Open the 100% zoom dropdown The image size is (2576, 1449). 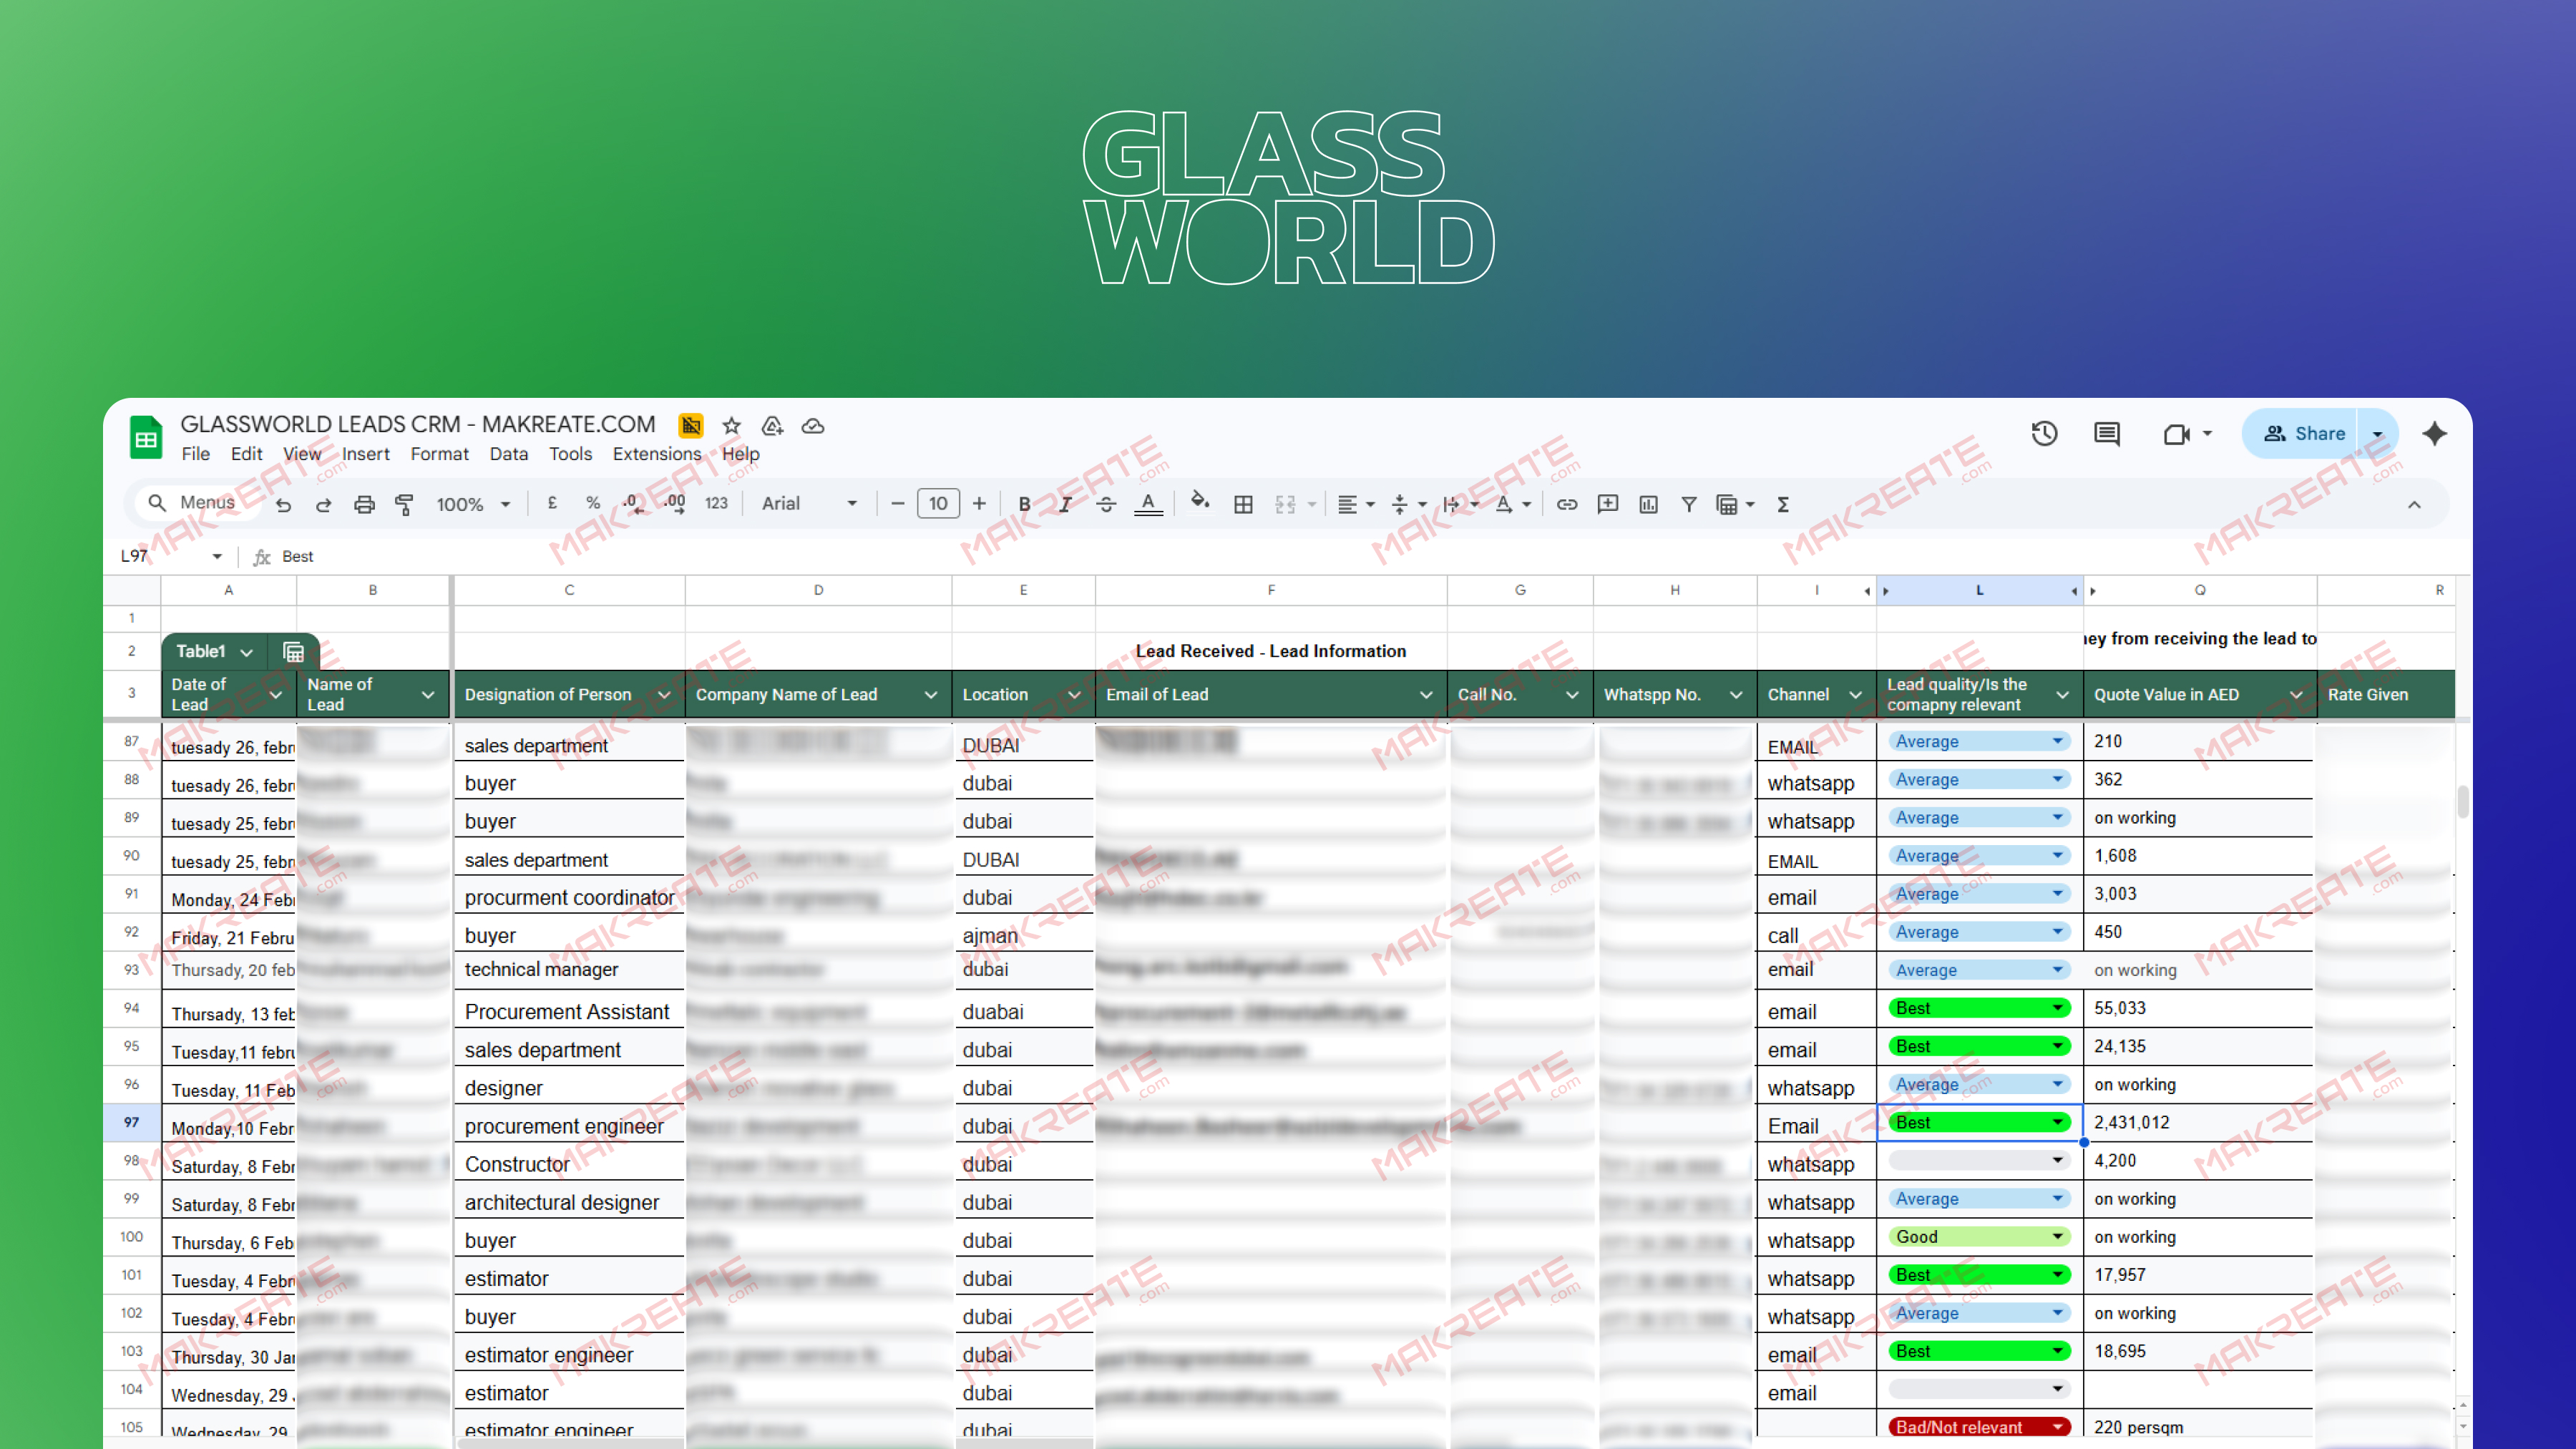(473, 504)
